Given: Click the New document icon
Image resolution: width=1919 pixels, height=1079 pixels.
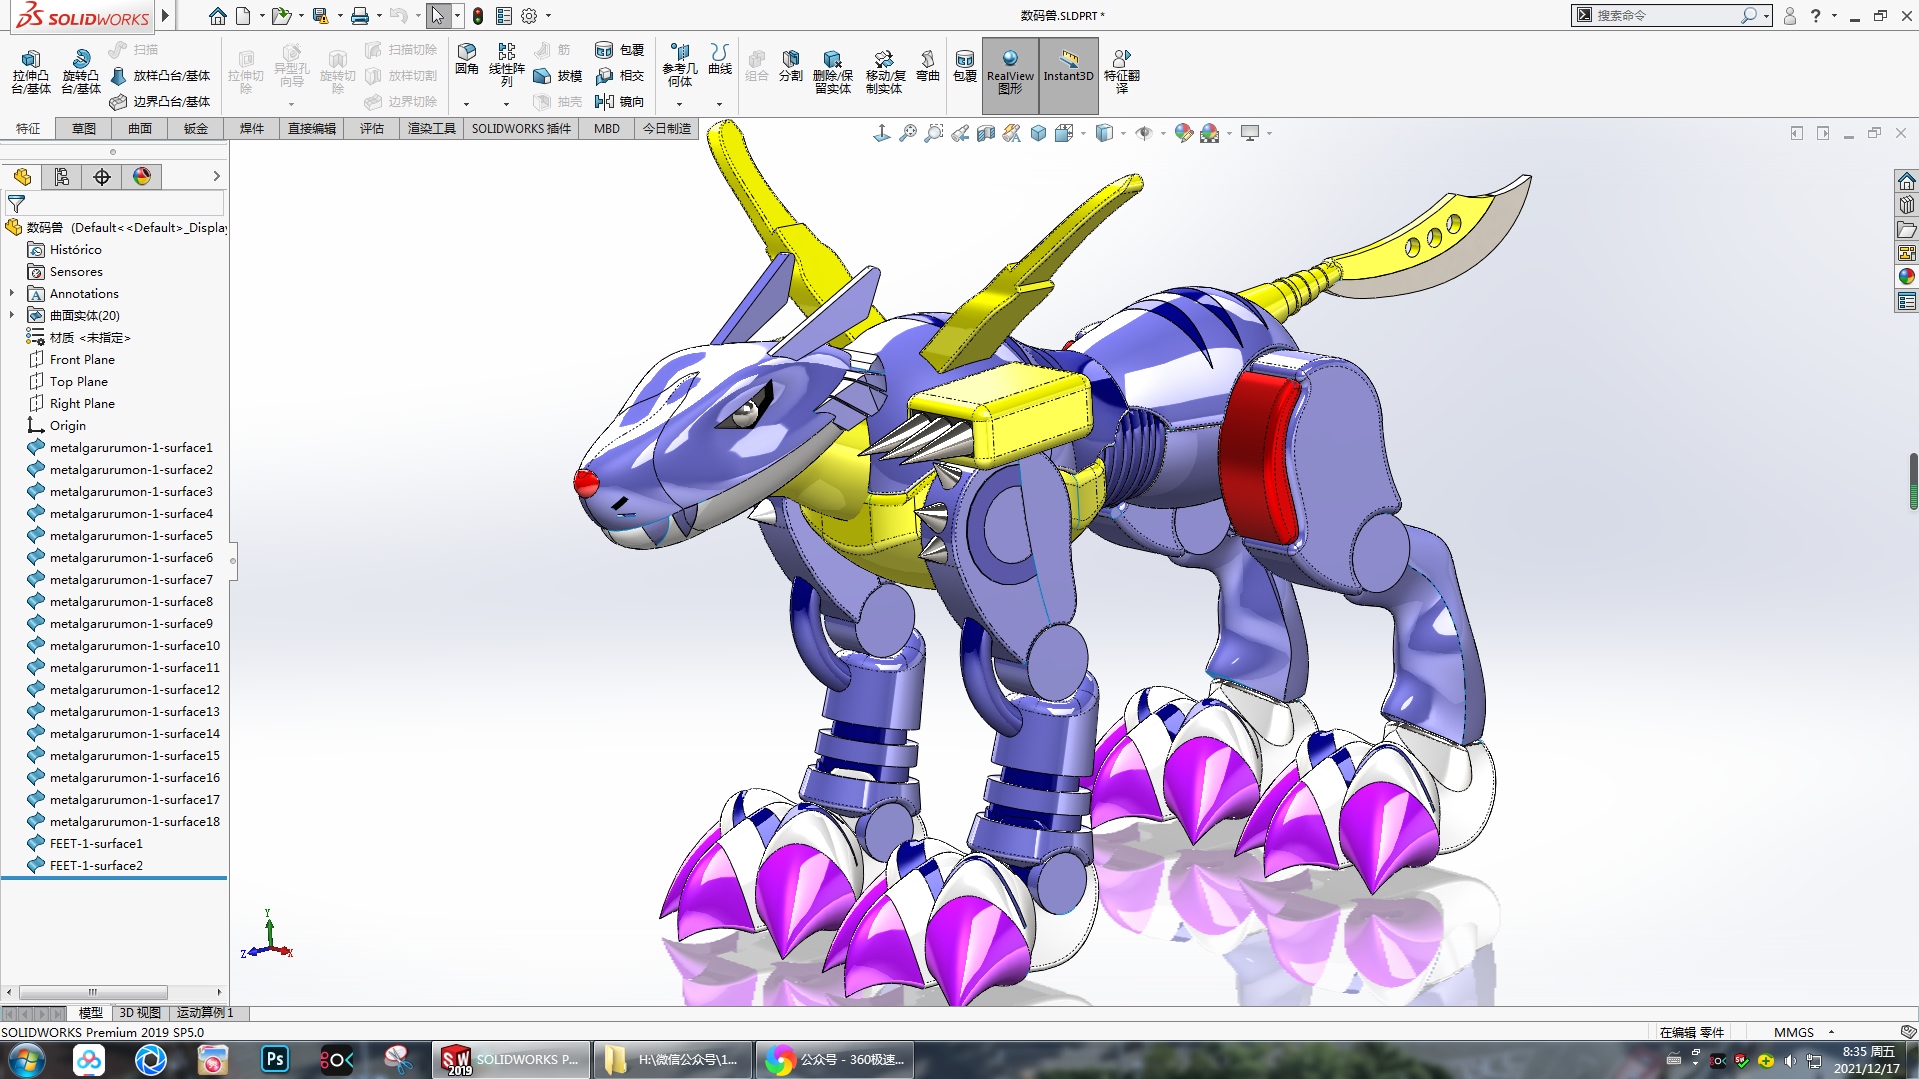Looking at the screenshot, I should (x=243, y=16).
